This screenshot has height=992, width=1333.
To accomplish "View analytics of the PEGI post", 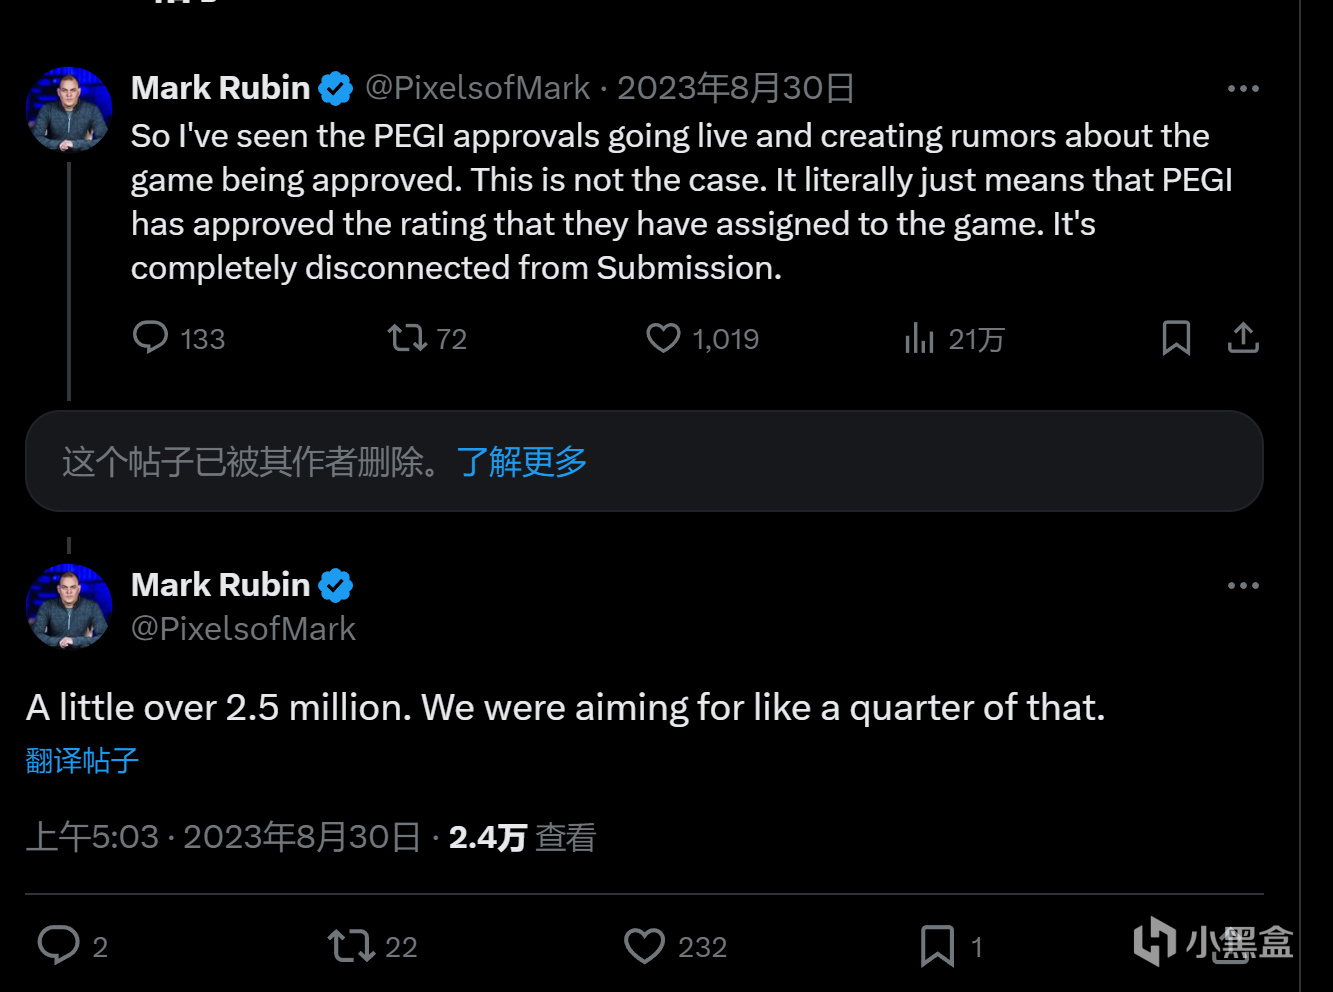I will click(x=919, y=339).
